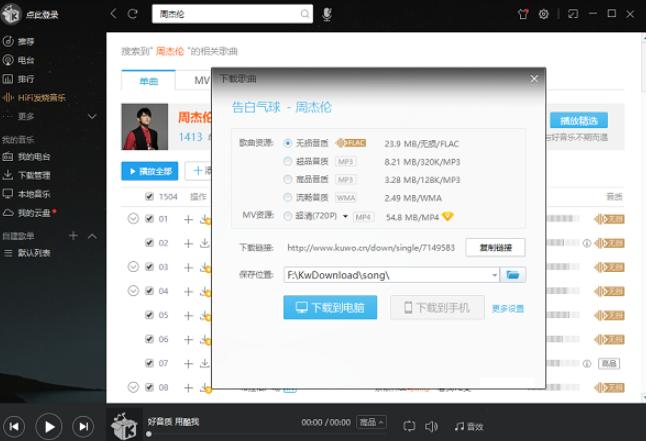This screenshot has height=441, width=646.
Task: Select 超品音质 320K MP3 option
Action: [x=288, y=161]
